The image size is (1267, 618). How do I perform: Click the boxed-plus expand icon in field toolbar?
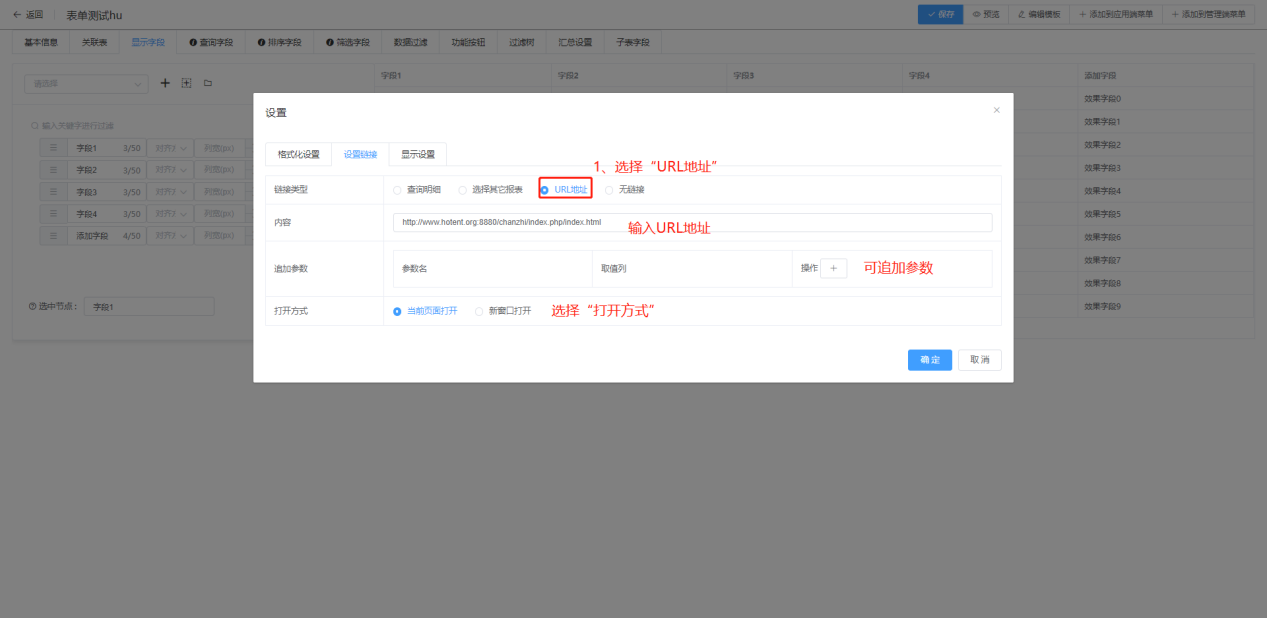point(186,83)
